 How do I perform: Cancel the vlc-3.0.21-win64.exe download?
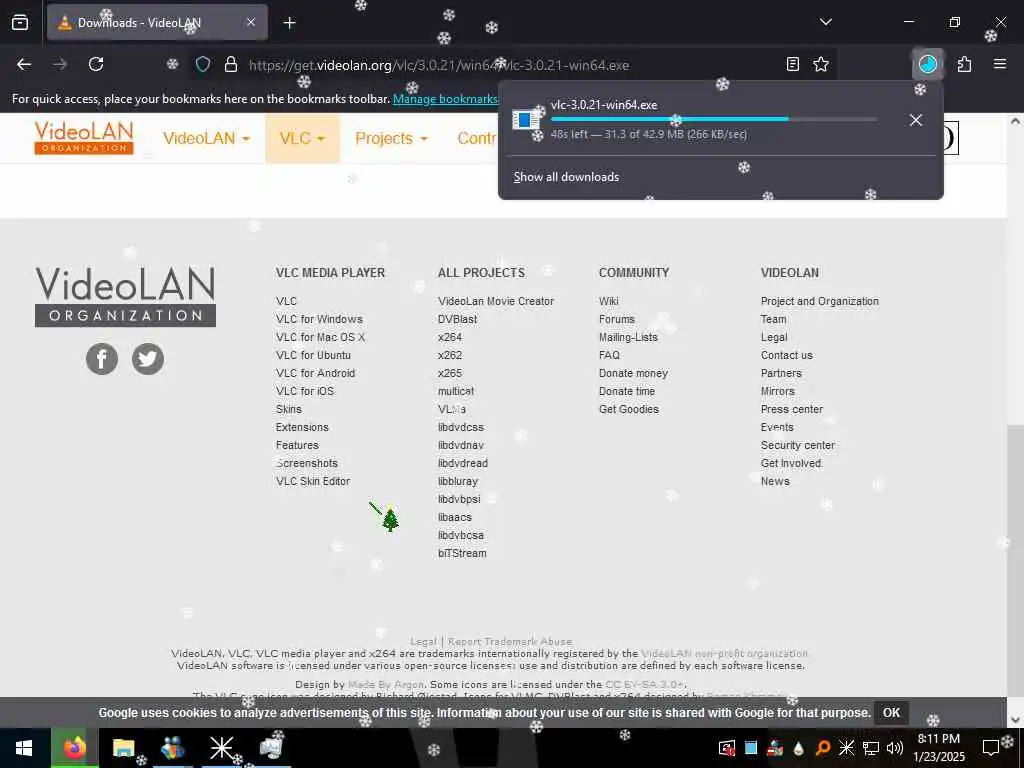coord(916,120)
